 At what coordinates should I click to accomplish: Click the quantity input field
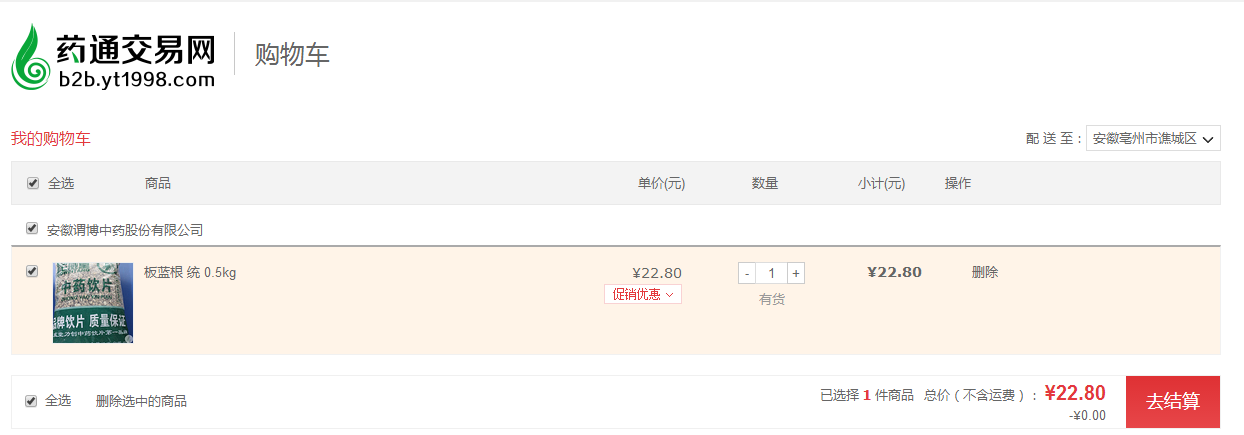(771, 273)
